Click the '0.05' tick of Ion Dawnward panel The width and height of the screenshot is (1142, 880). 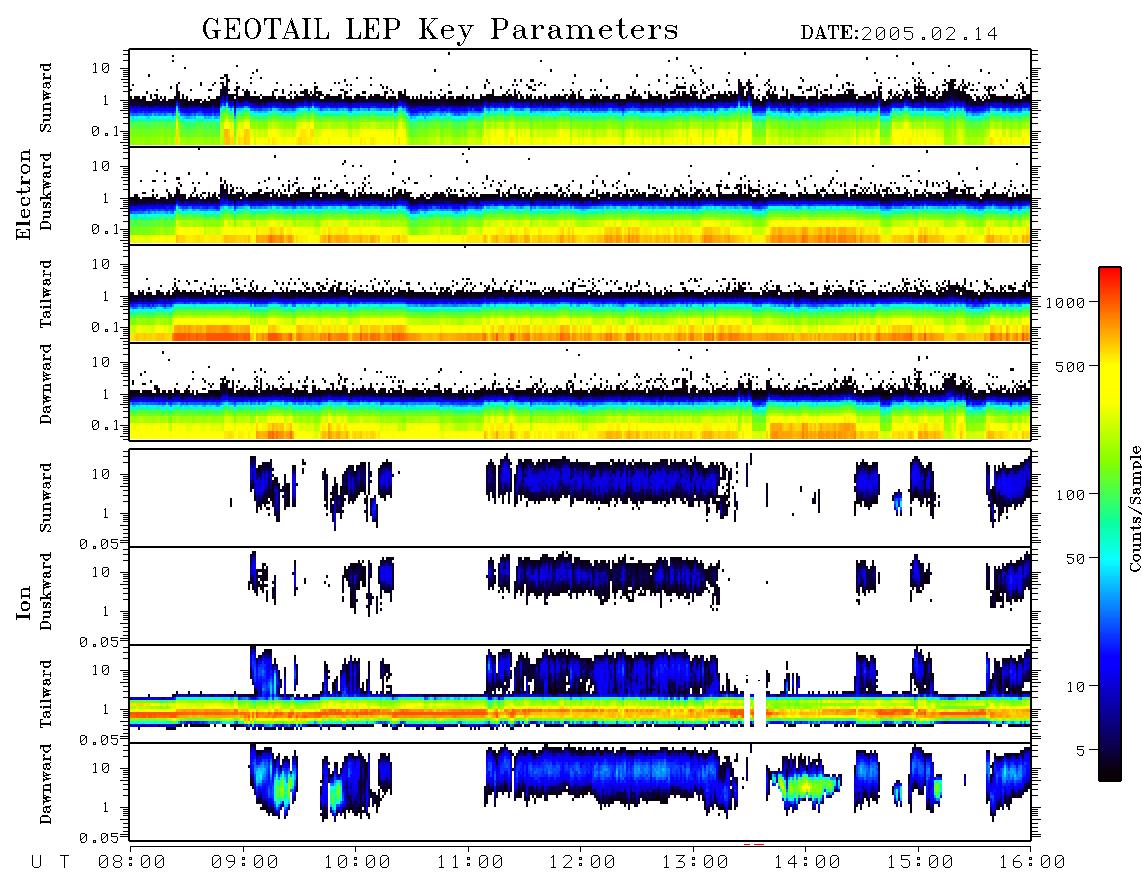(99, 838)
